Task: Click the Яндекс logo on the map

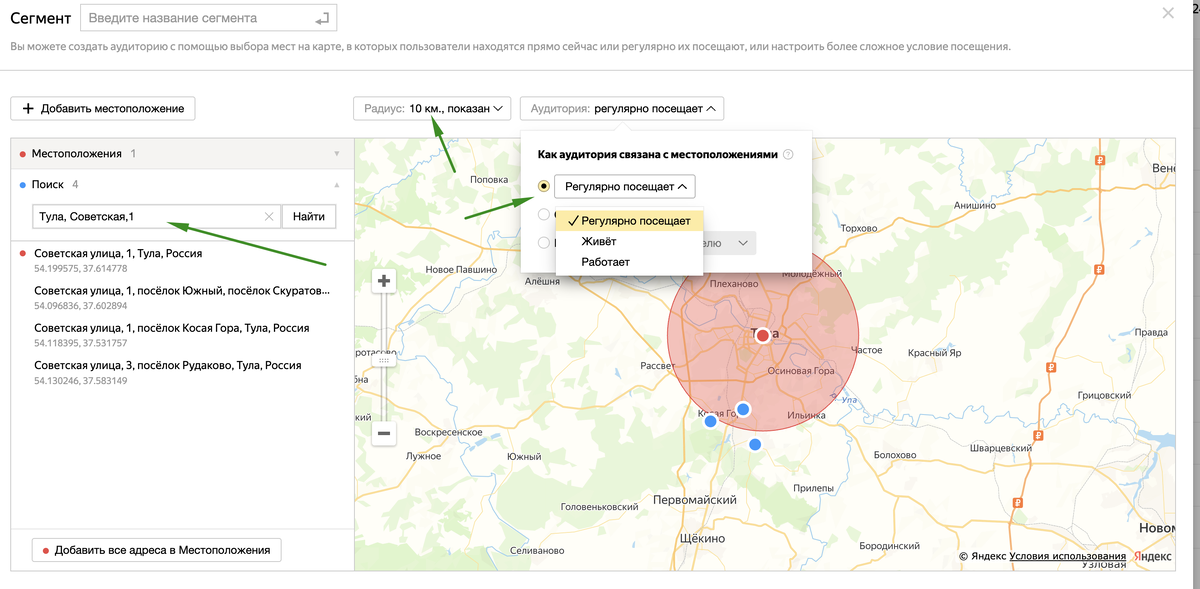Action: click(1152, 557)
